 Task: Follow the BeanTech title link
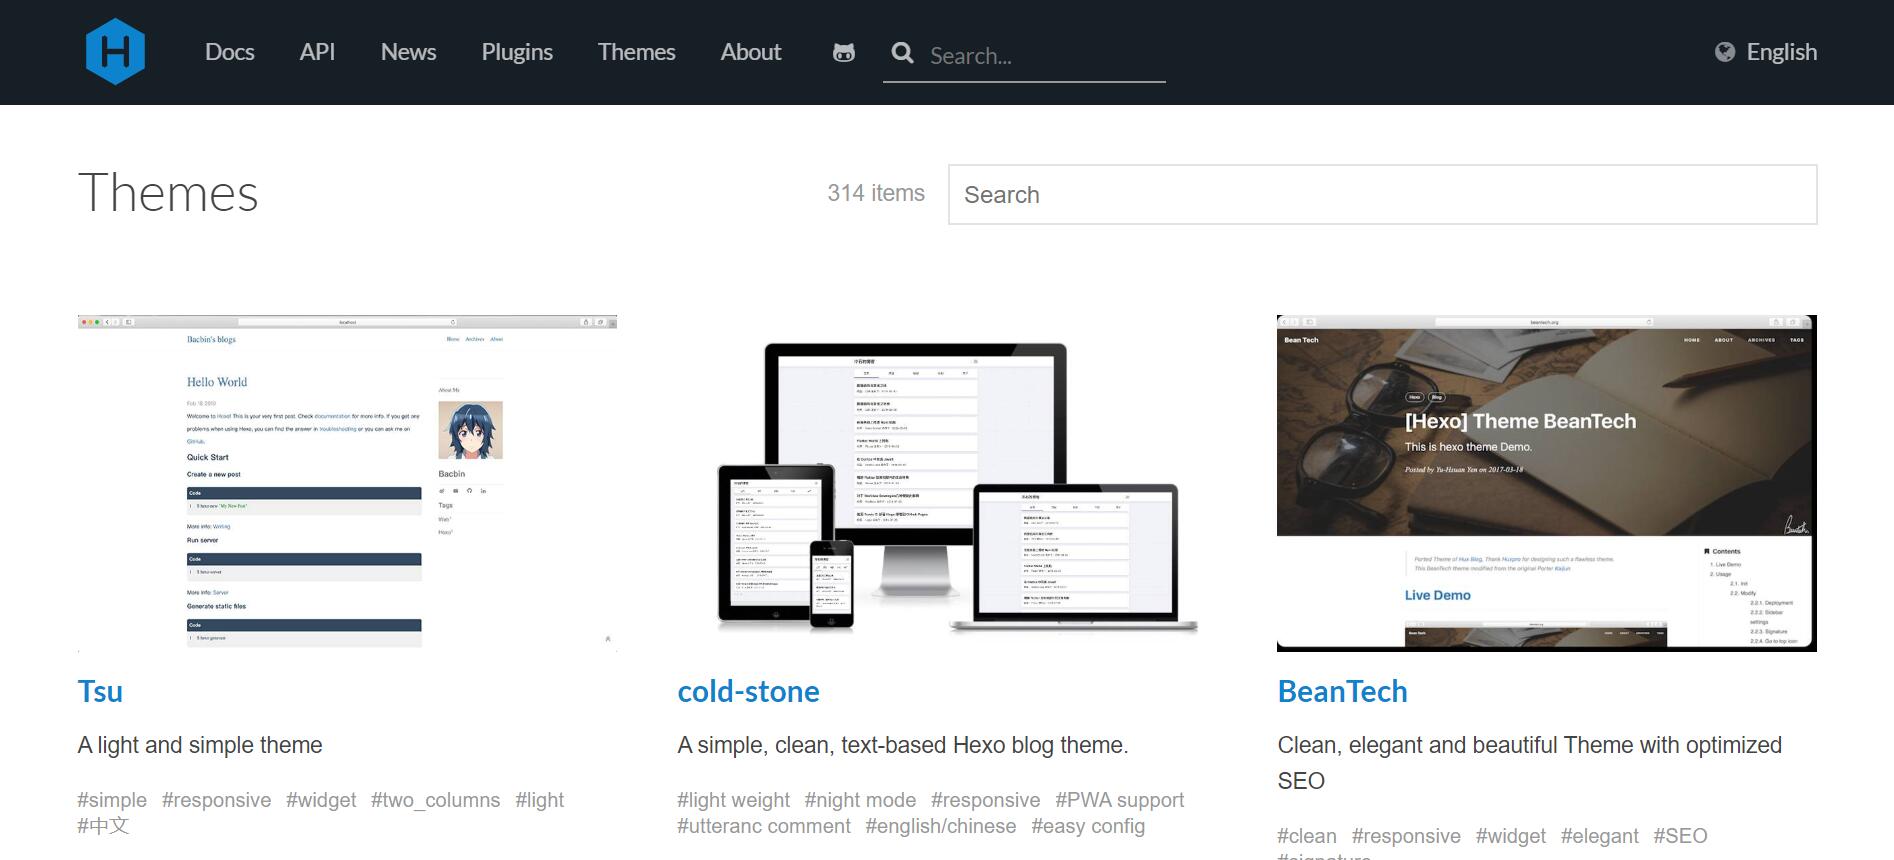pyautogui.click(x=1342, y=692)
